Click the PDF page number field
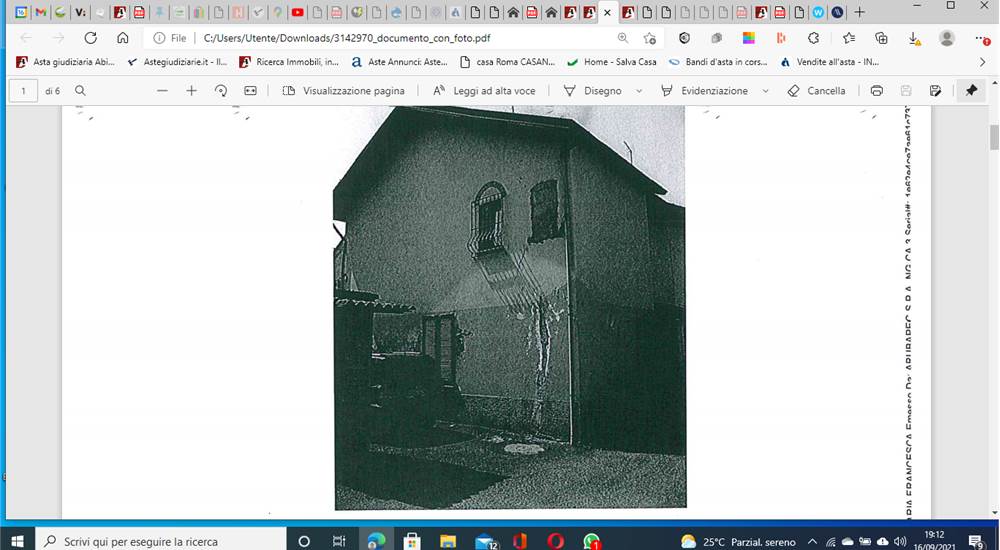Screen dimensions: 1000x550 [x=24, y=91]
